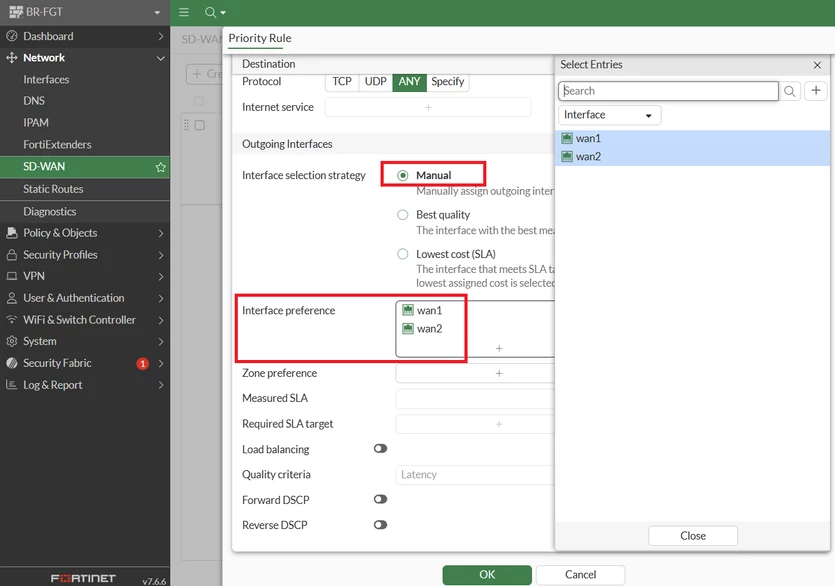Choose the TCP protocol button
Screen dimensions: 835x586
coord(342,82)
